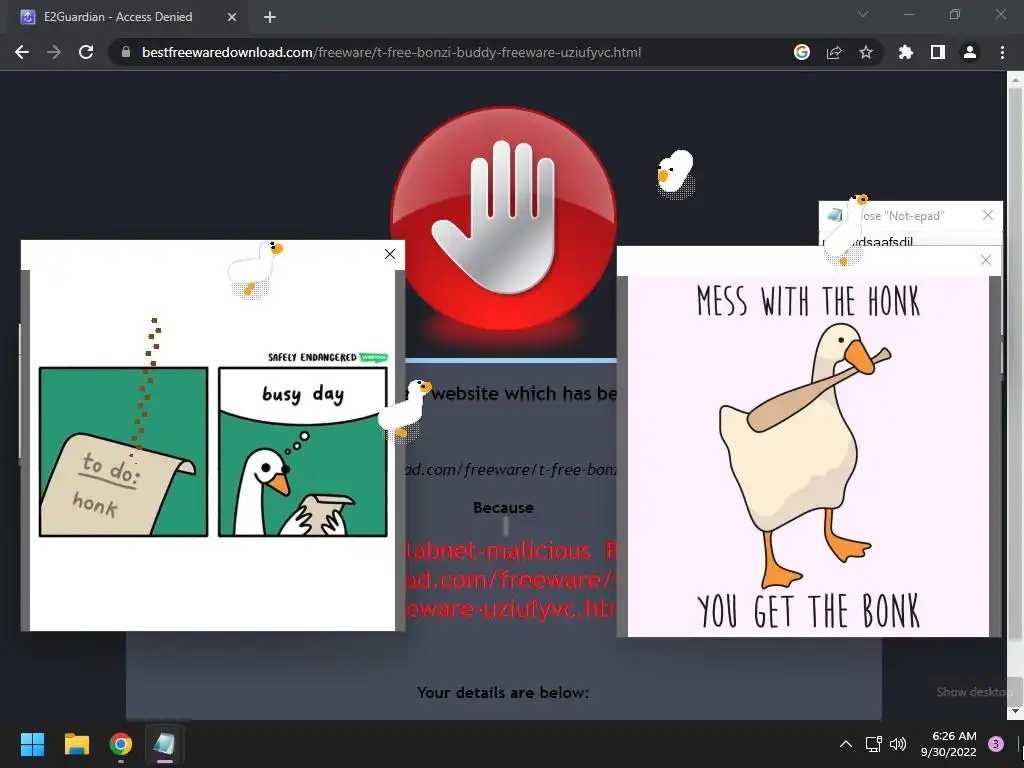Open the Windows Start menu
Image resolution: width=1024 pixels, height=768 pixels.
32,744
